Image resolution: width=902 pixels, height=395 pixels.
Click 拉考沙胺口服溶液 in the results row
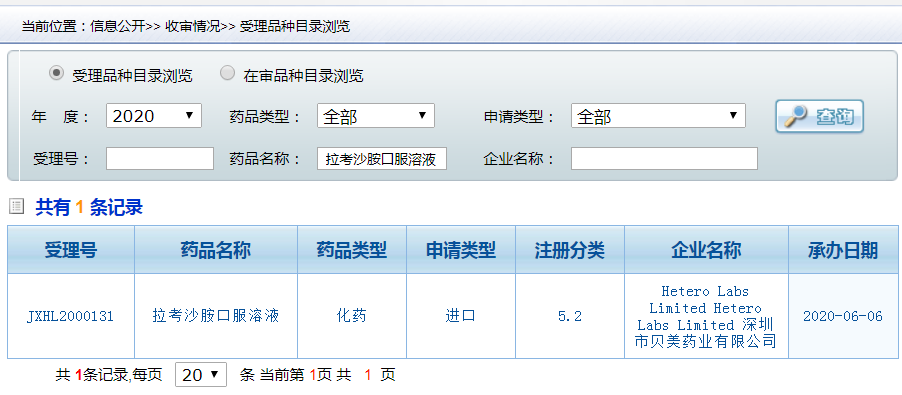[216, 316]
